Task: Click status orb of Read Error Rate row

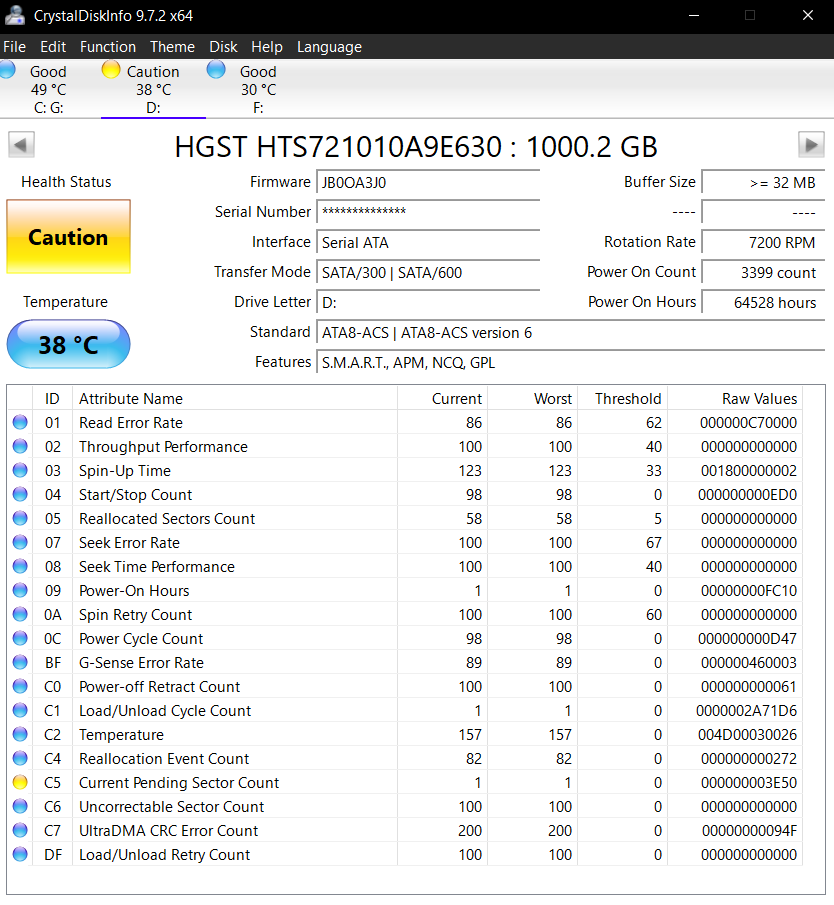Action: click(x=20, y=422)
